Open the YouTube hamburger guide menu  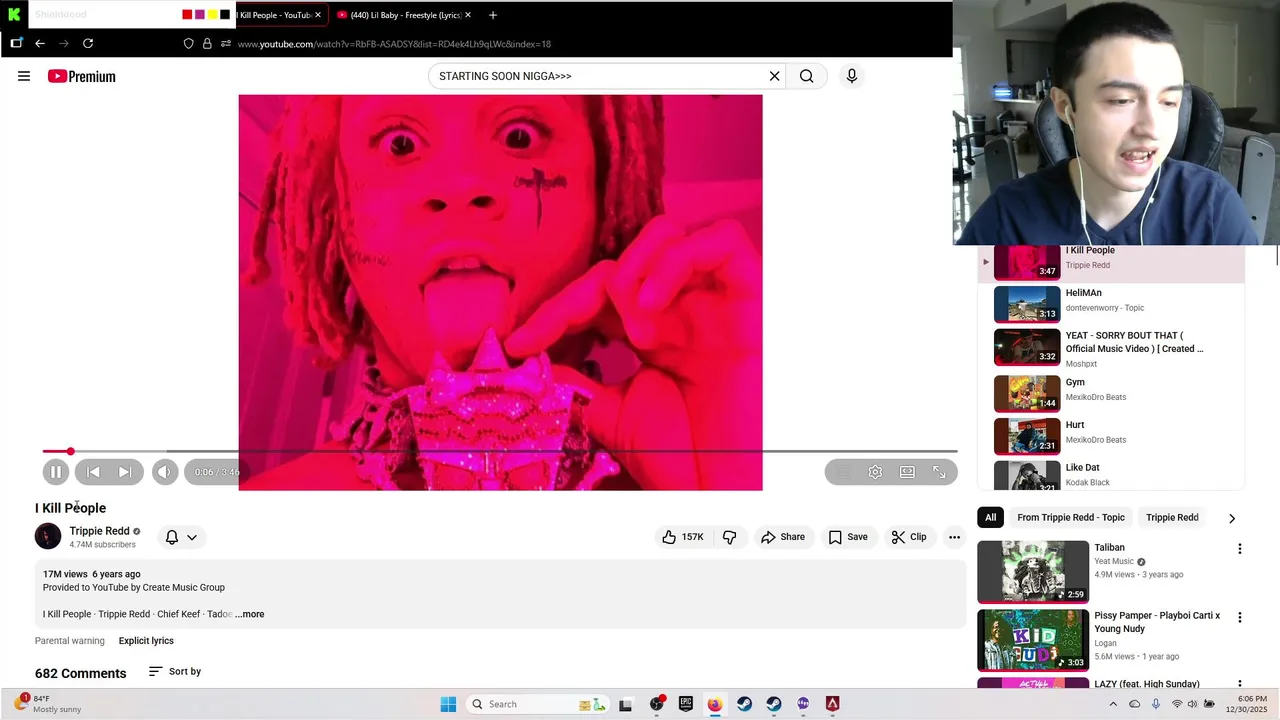[24, 76]
